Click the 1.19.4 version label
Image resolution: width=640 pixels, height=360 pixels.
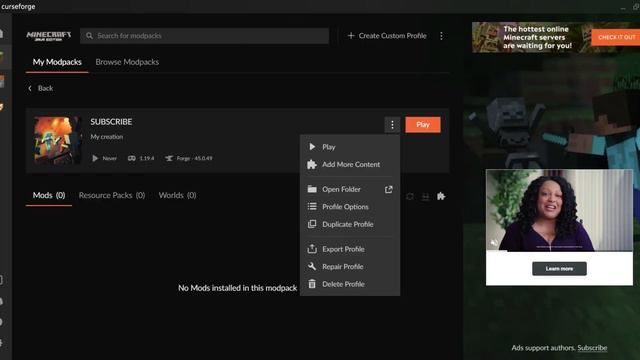[147, 158]
